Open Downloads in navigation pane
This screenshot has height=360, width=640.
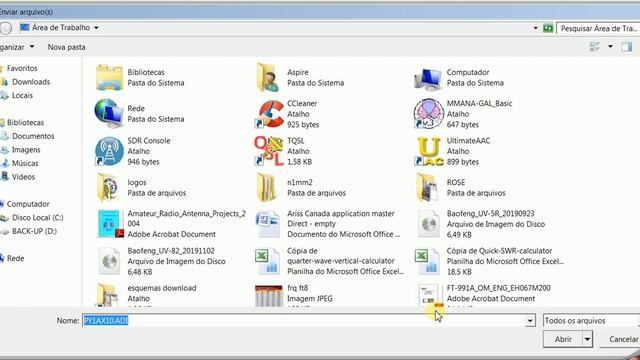tap(31, 82)
